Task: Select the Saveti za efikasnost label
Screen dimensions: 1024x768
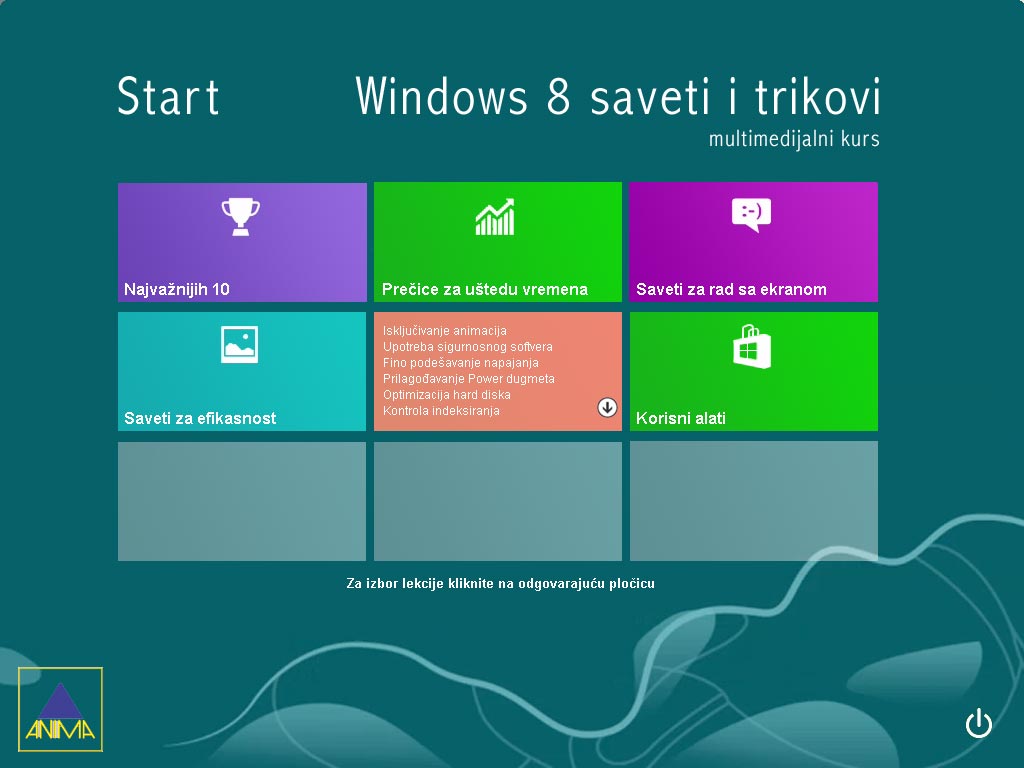Action: point(200,419)
